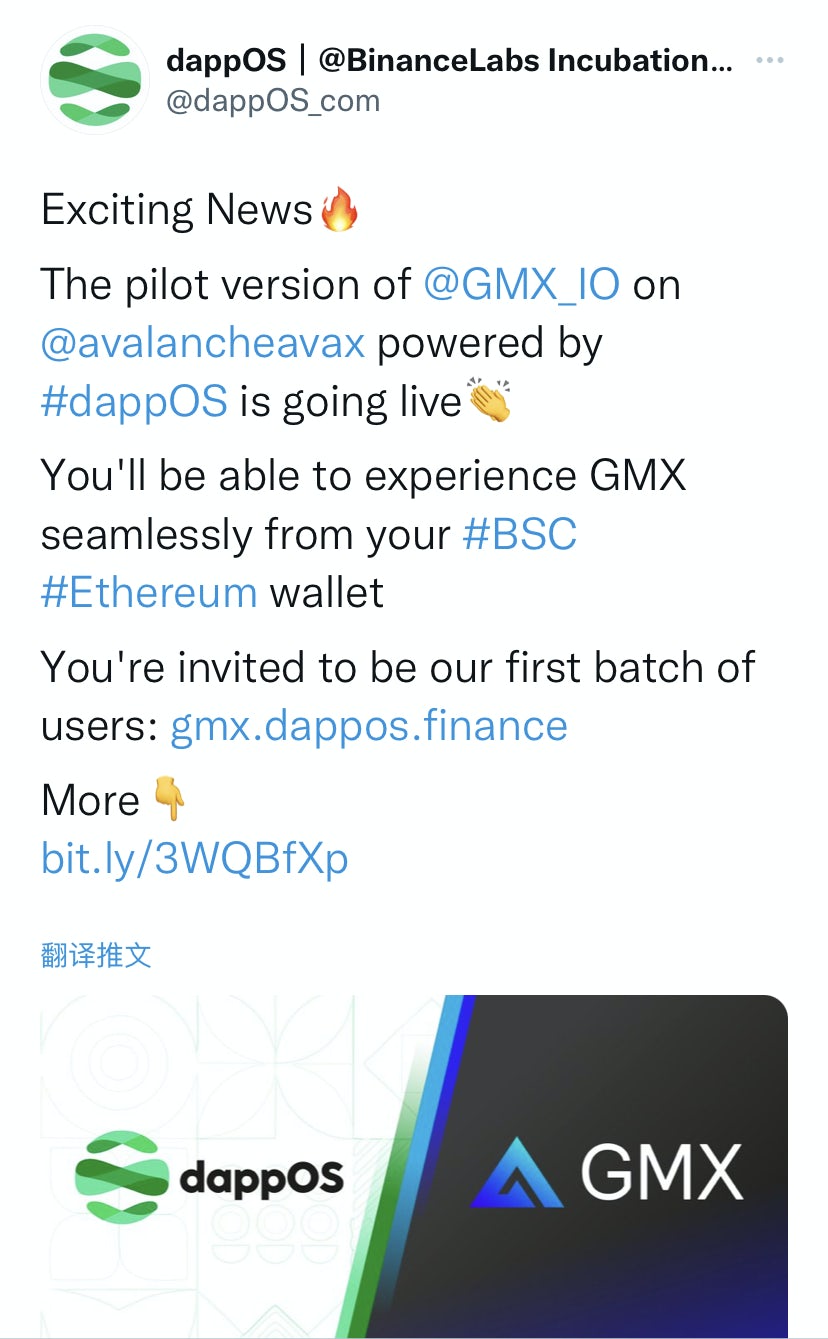Screen dimensions: 828x1339
Task: Click the blue GMX triangle logo
Action: (518, 1172)
